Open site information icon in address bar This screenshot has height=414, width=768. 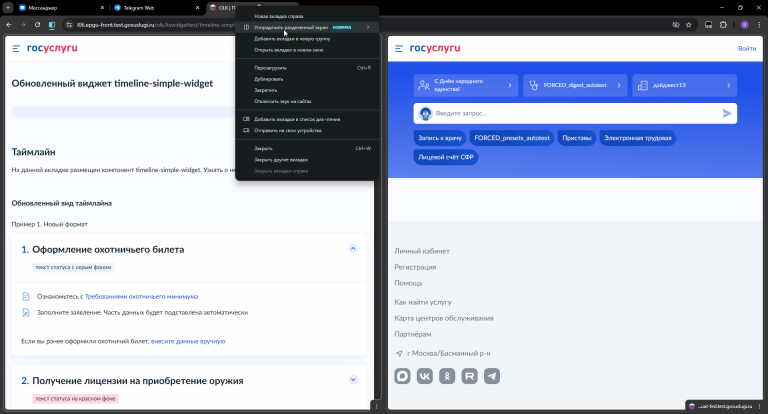coord(70,24)
